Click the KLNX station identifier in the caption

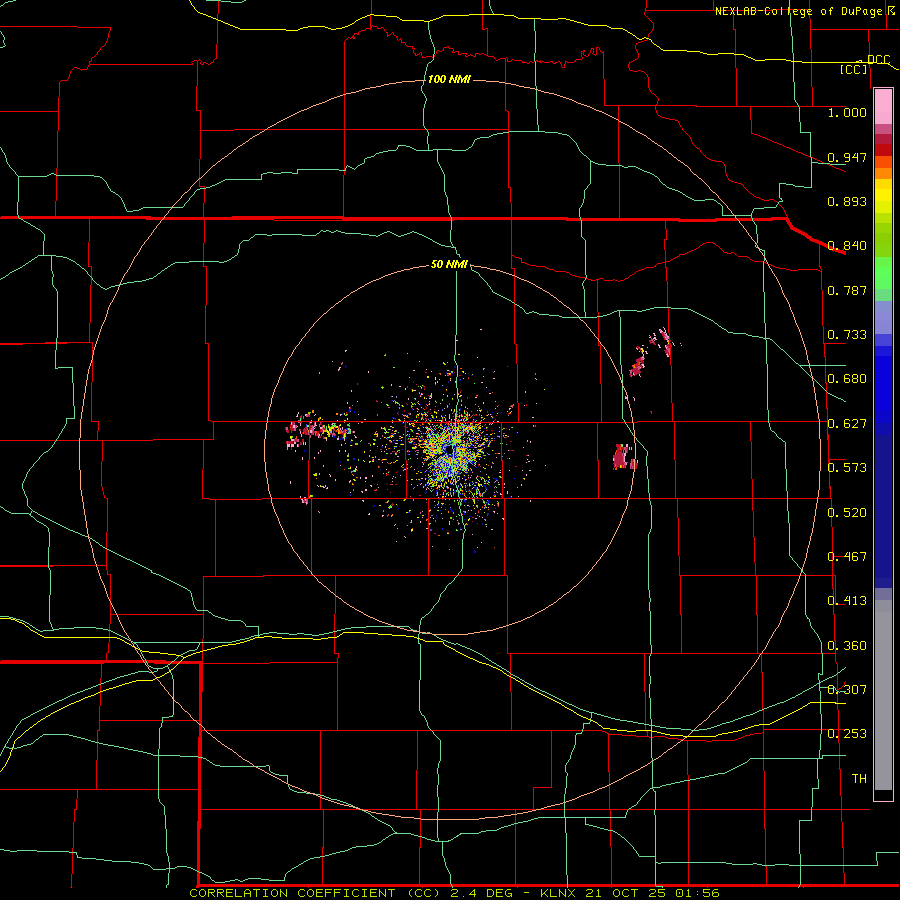pyautogui.click(x=560, y=893)
